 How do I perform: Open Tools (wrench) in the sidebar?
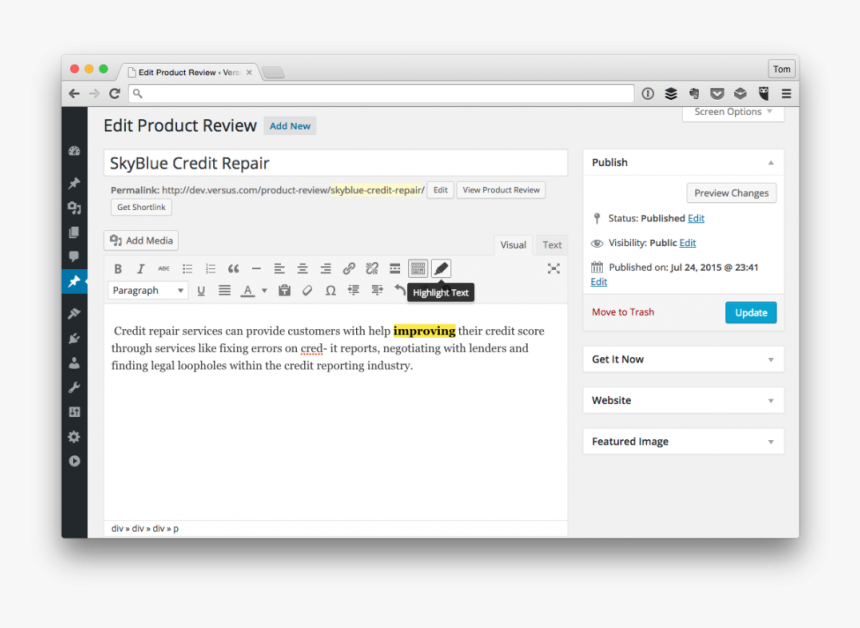pos(75,388)
